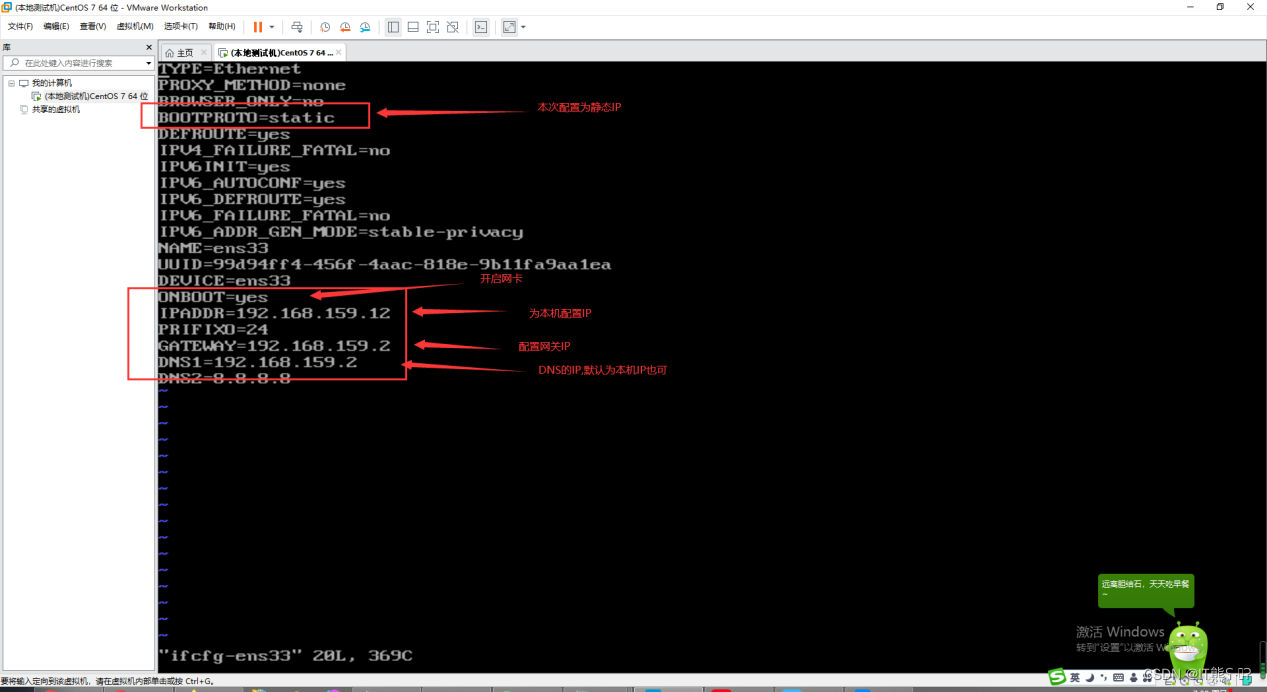Click the VMware icon in the title bar
This screenshot has height=692, width=1267.
(x=7, y=7)
